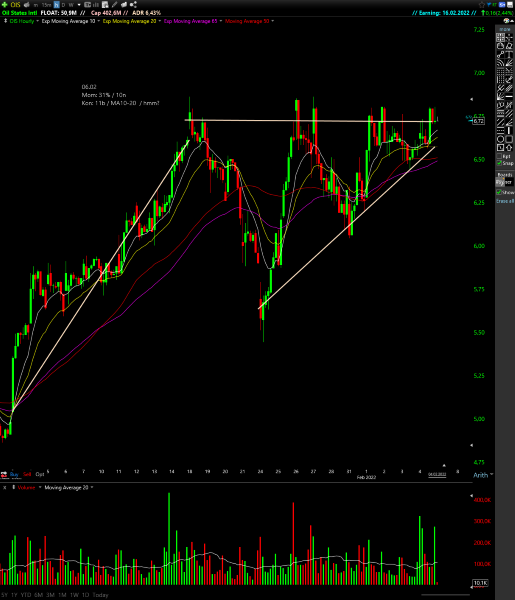Click the volume pane scale icon

pos(14,487)
